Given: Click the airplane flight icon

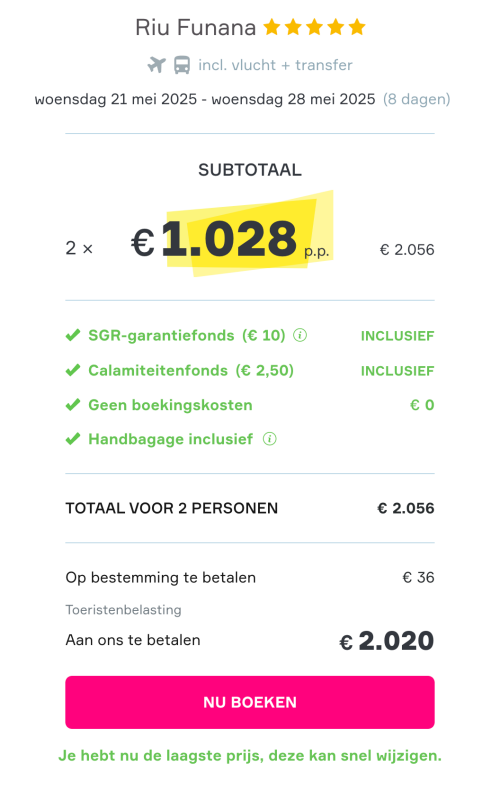Looking at the screenshot, I should (157, 65).
